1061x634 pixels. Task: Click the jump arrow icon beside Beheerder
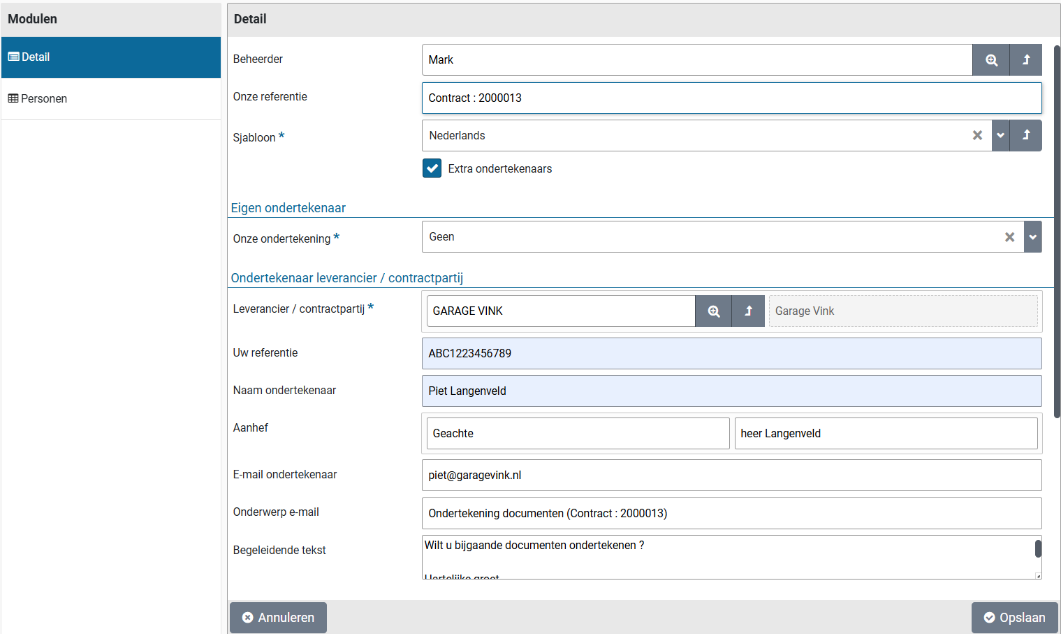pyautogui.click(x=1026, y=60)
